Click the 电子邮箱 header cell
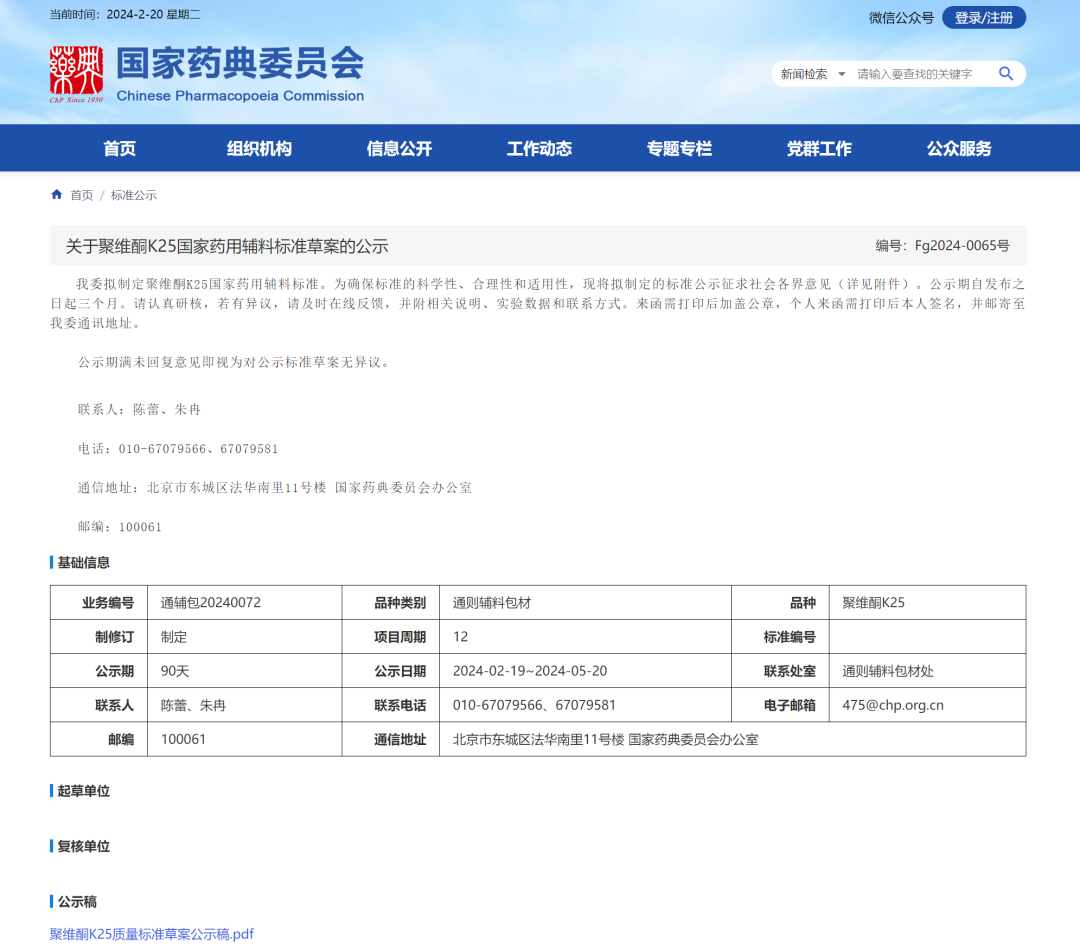Screen dimensions: 1080x949 780,705
